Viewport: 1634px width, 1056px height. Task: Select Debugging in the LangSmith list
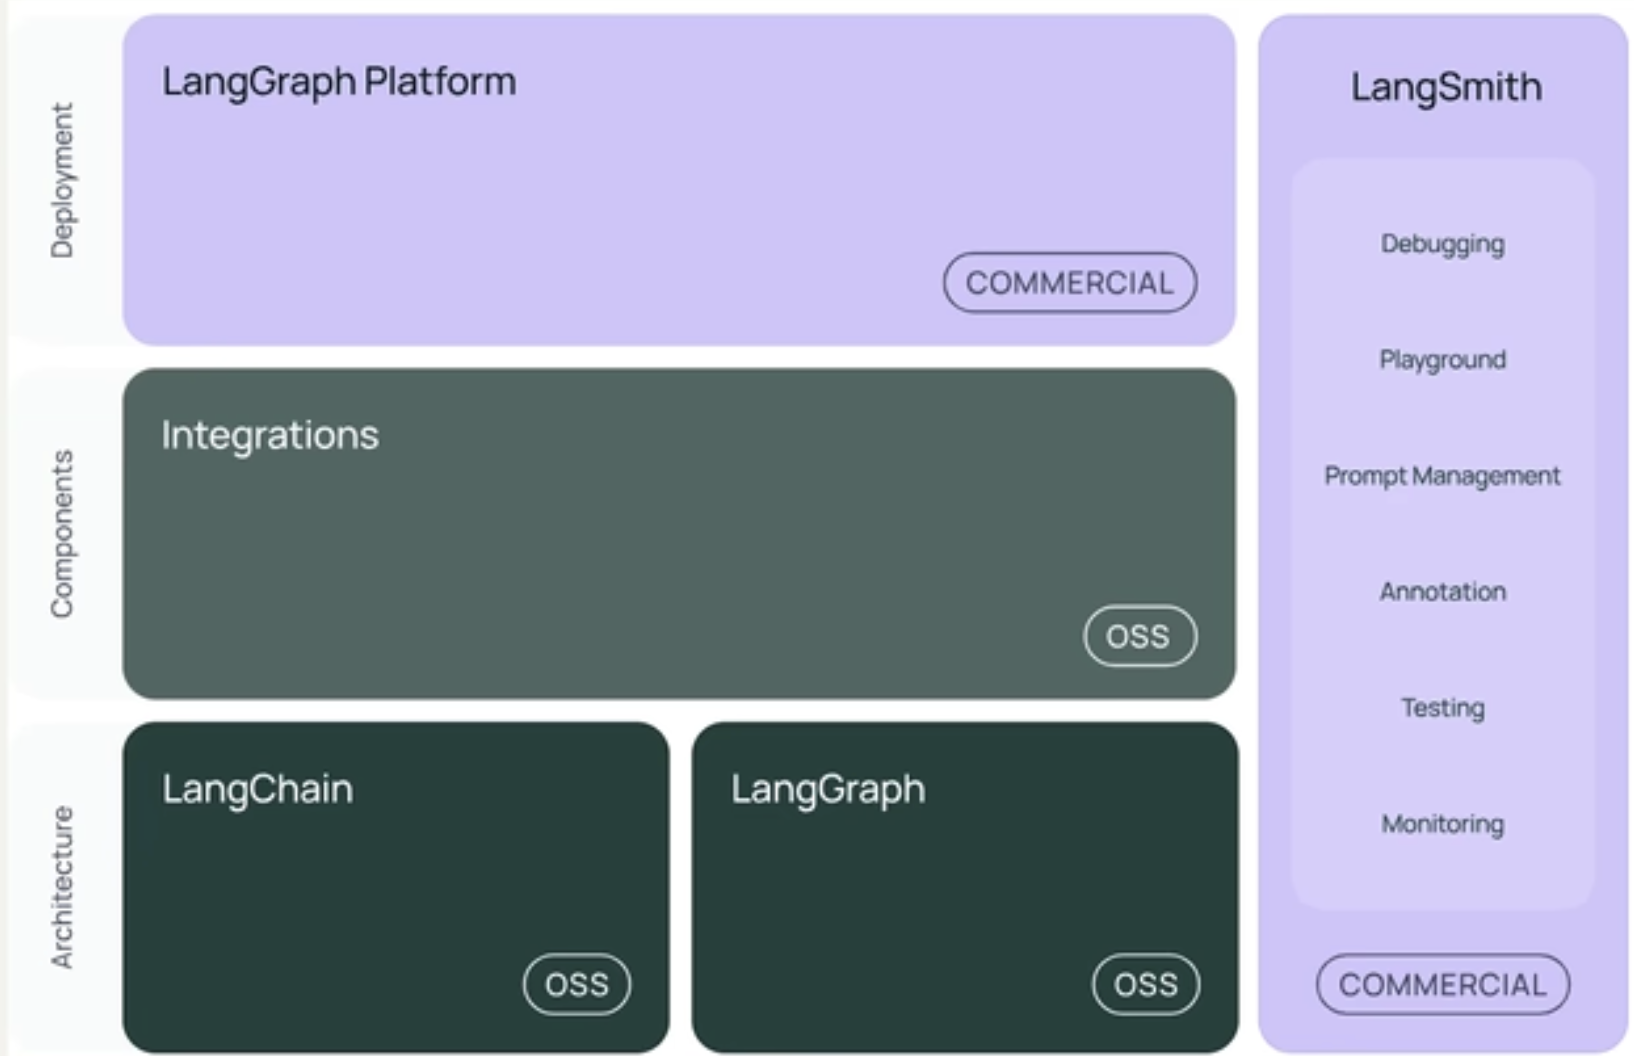(1442, 244)
